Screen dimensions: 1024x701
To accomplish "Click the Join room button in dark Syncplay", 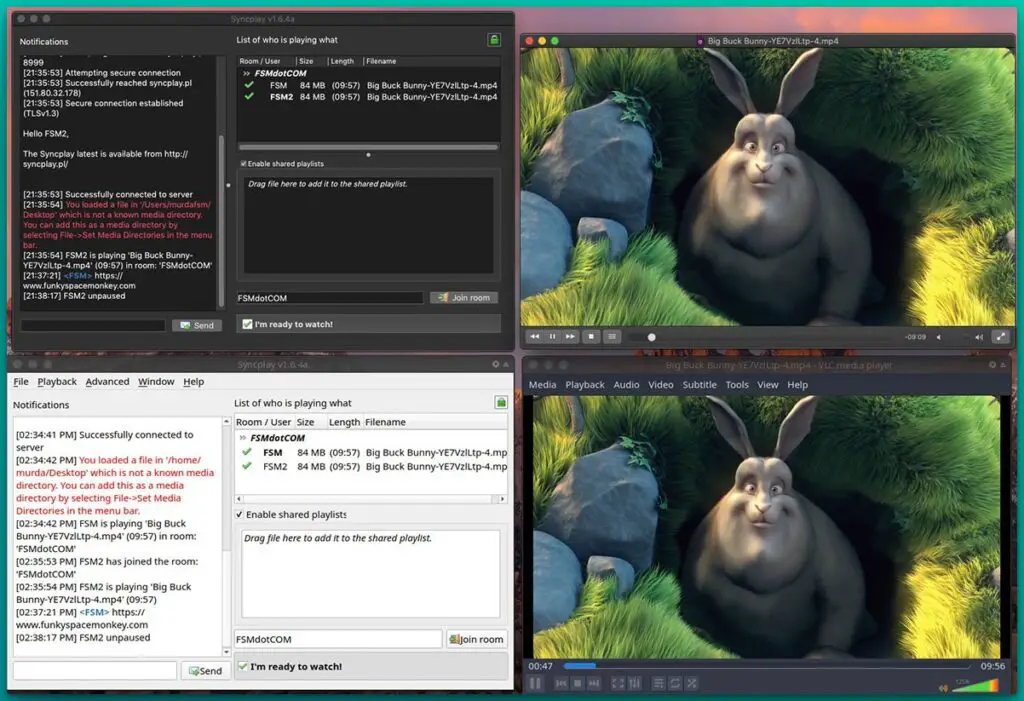I will [x=464, y=298].
